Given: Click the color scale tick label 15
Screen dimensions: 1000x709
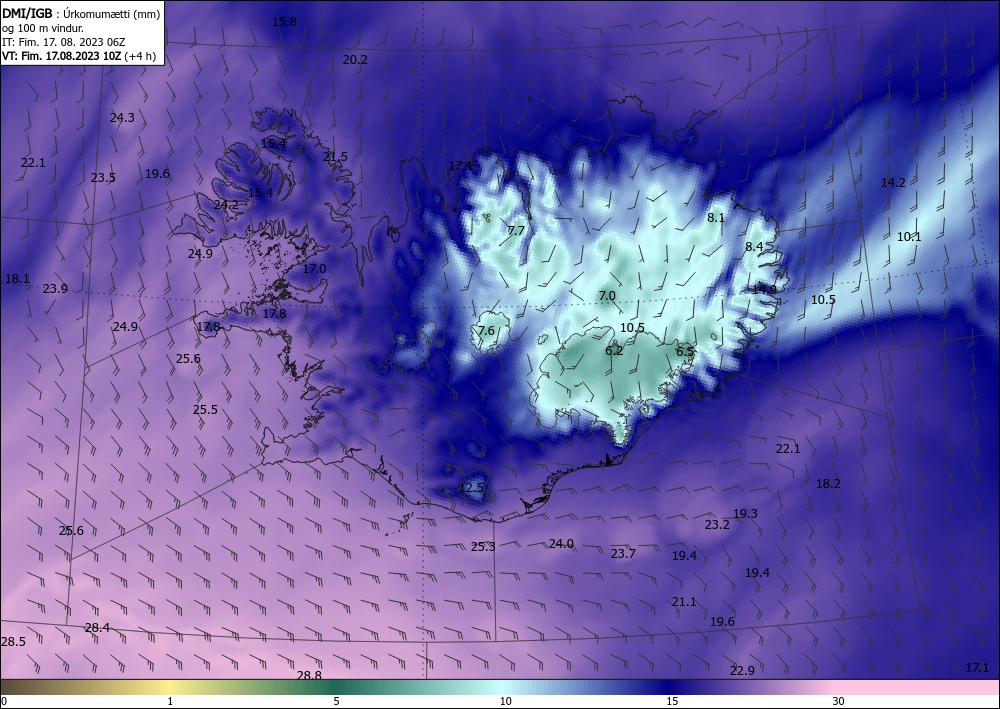Looking at the screenshot, I should click(672, 701).
